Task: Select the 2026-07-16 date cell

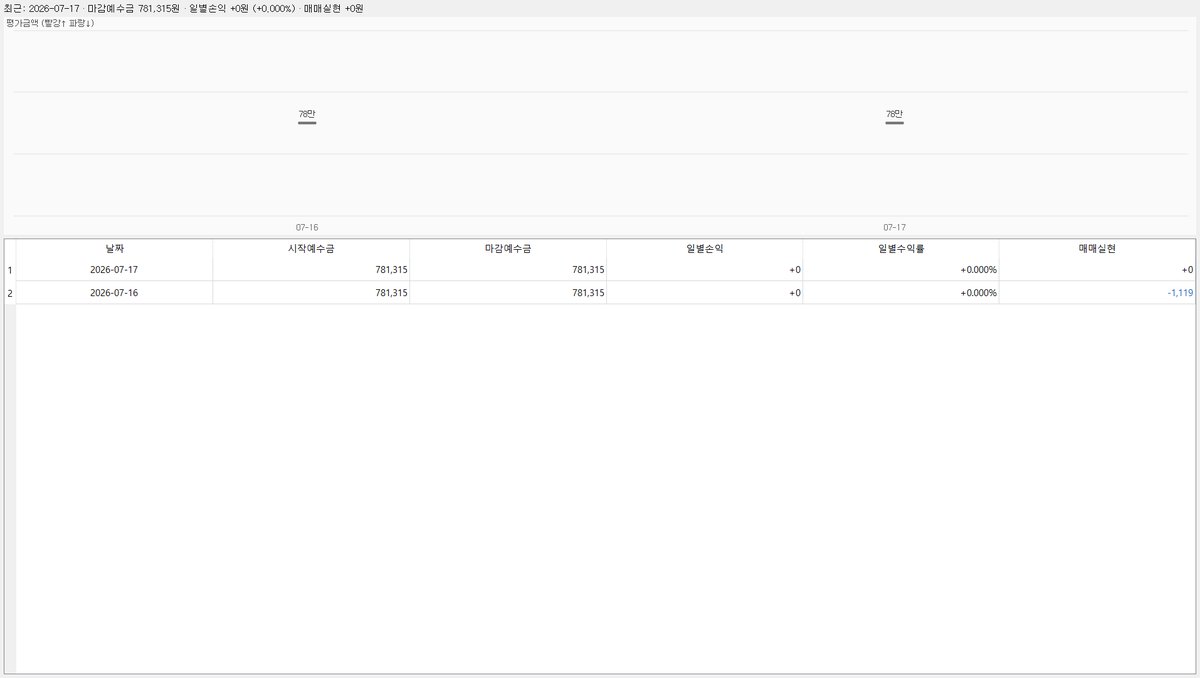Action: (x=114, y=293)
